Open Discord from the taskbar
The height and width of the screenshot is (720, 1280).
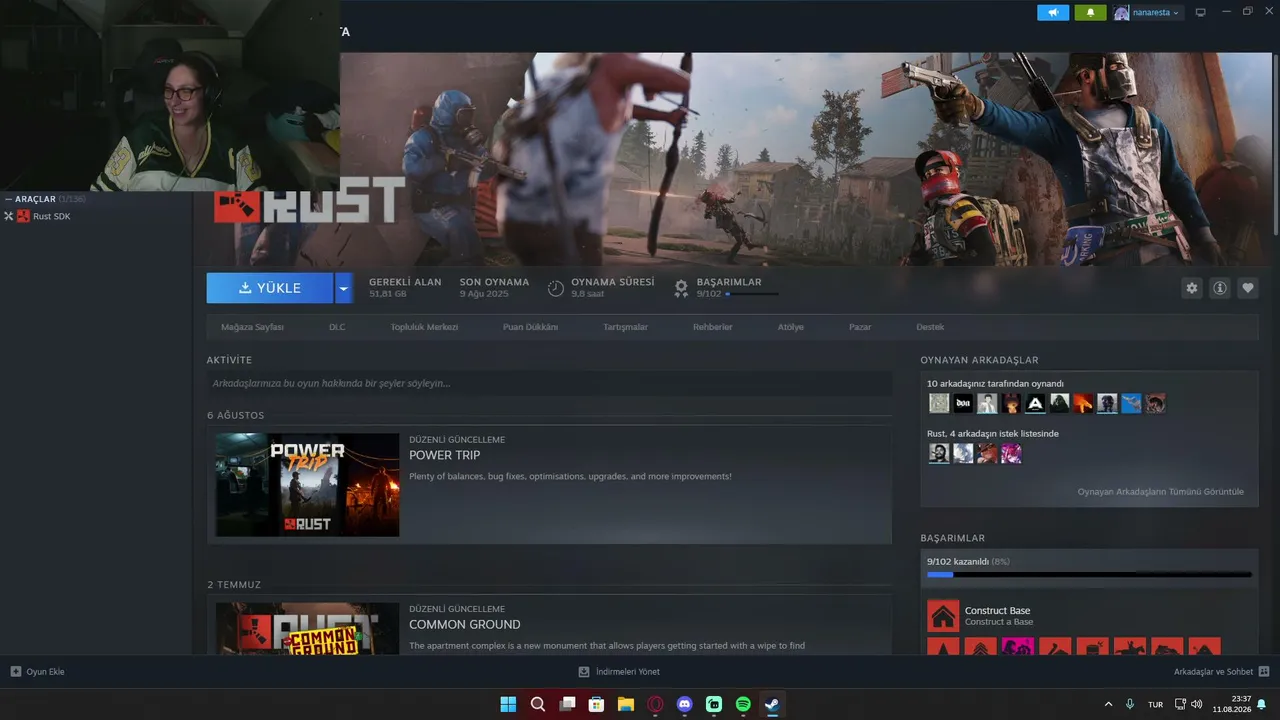tap(684, 704)
